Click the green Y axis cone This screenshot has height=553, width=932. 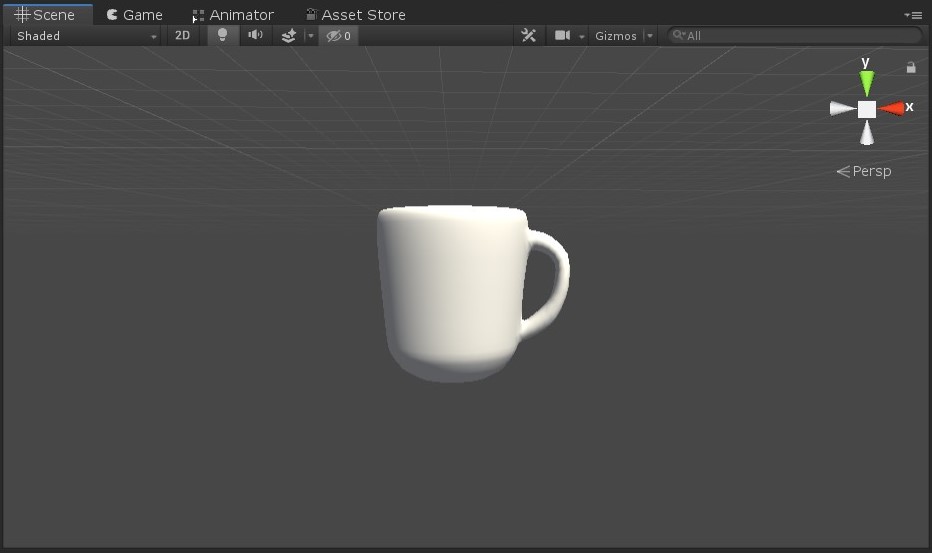[867, 83]
